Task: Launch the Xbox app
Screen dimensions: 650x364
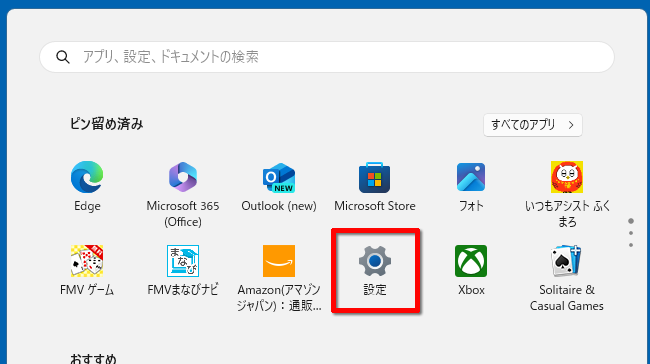Action: coord(471,270)
